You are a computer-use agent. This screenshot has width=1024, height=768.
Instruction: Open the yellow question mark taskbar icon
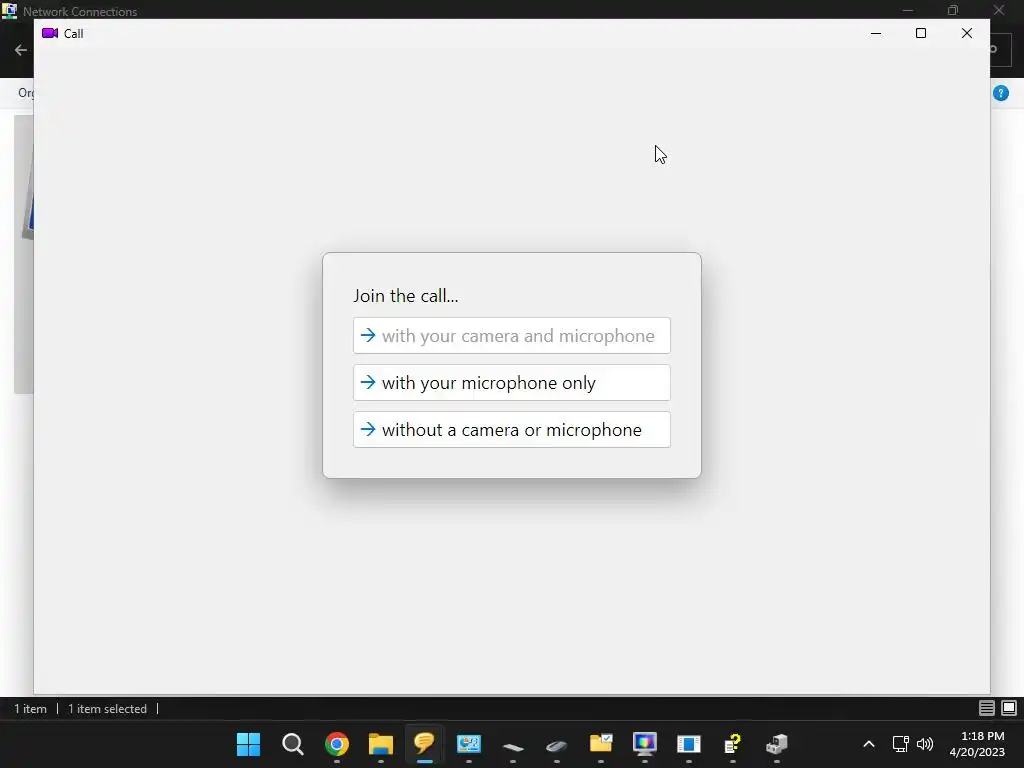point(733,744)
